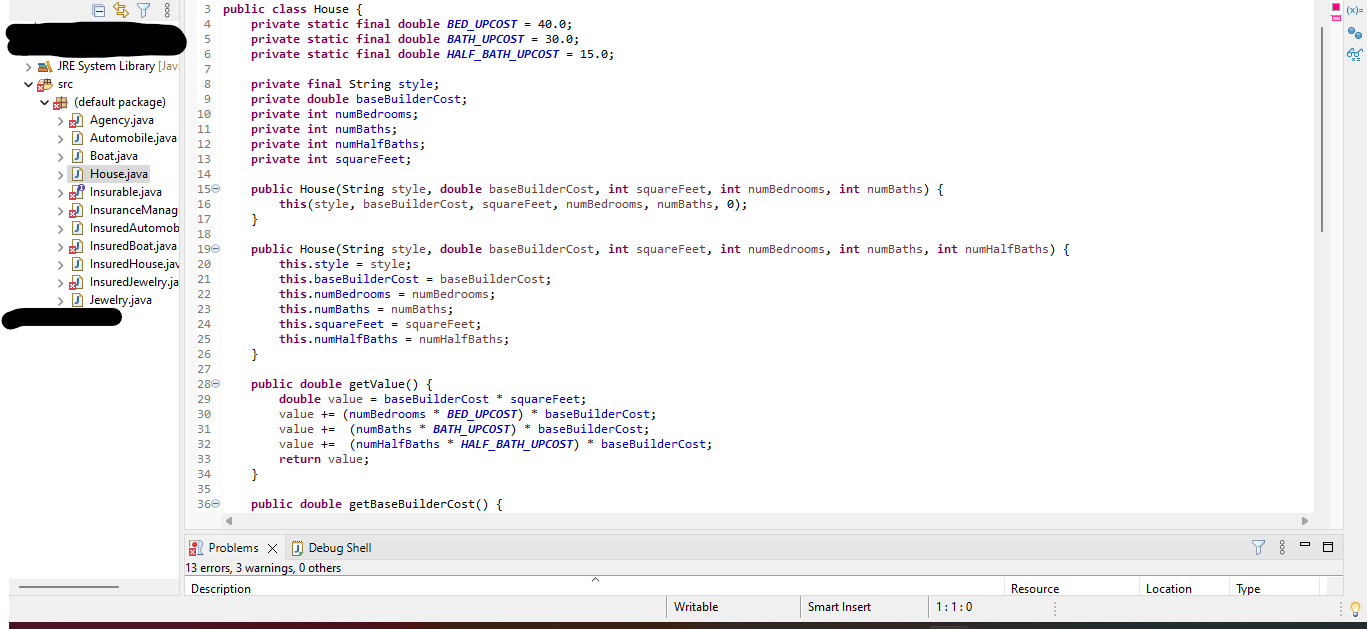This screenshot has width=1367, height=629.
Task: Collapse the src folder in Package Explorer
Action: [28, 83]
